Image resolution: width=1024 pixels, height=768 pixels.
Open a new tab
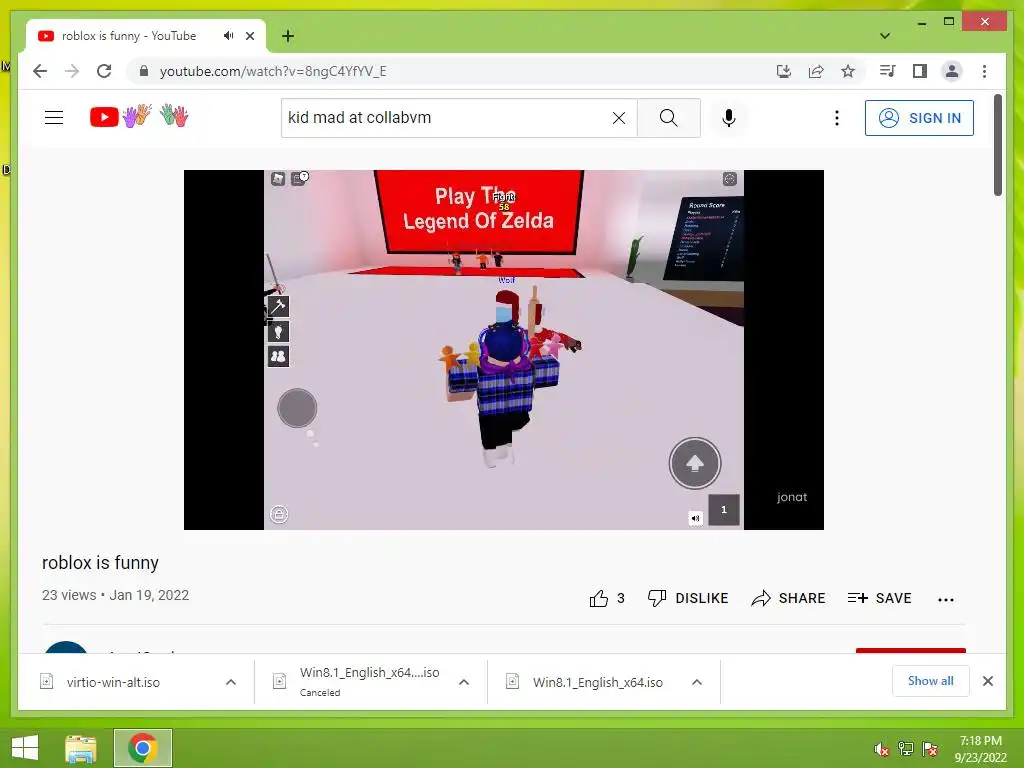point(288,36)
